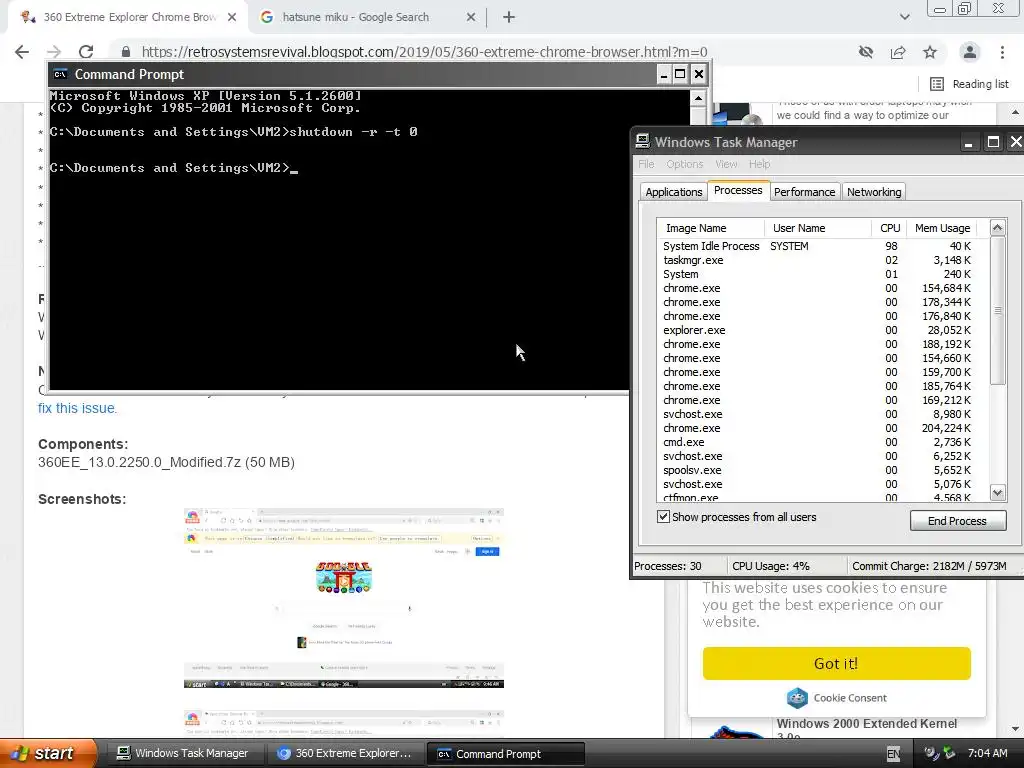Viewport: 1024px width, 768px height.
Task: Toggle Show processes from all users
Action: [x=664, y=517]
